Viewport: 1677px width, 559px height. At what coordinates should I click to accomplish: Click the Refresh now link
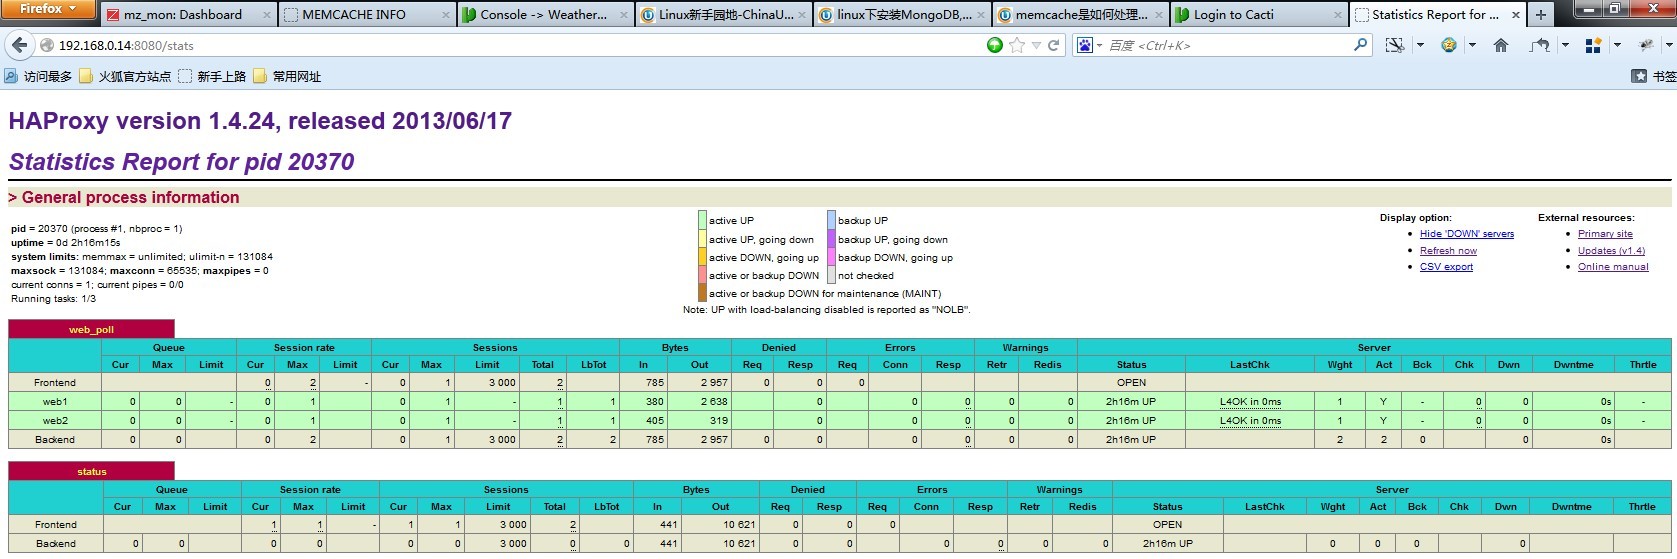[1448, 251]
